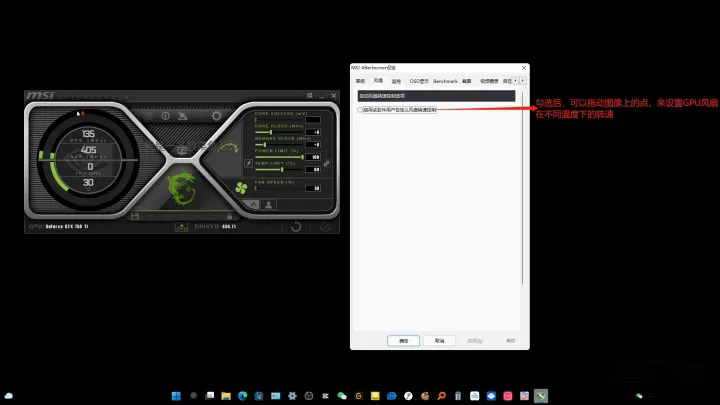Click the Core Clock value field
Viewport: 720px width, 405px height.
pos(313,132)
